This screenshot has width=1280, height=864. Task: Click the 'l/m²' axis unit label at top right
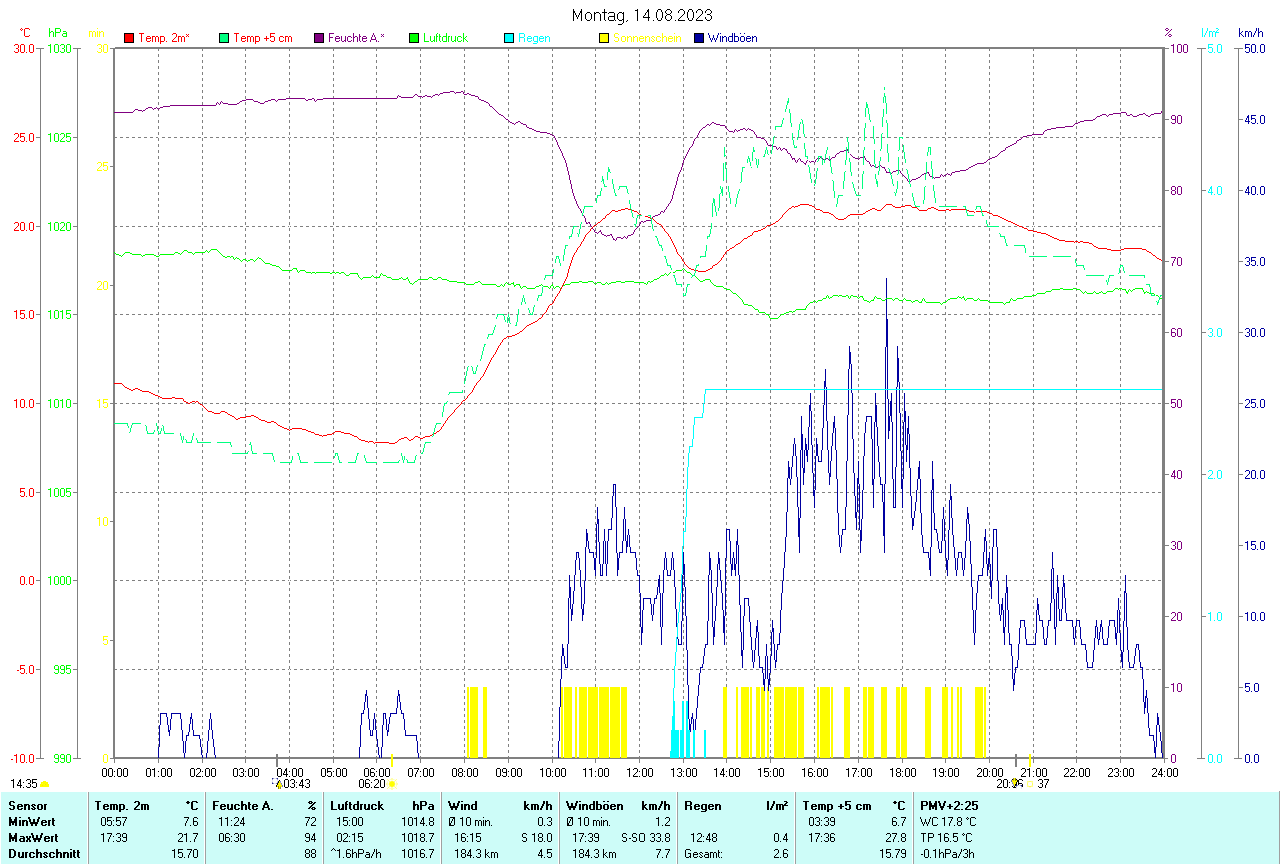(x=1210, y=33)
